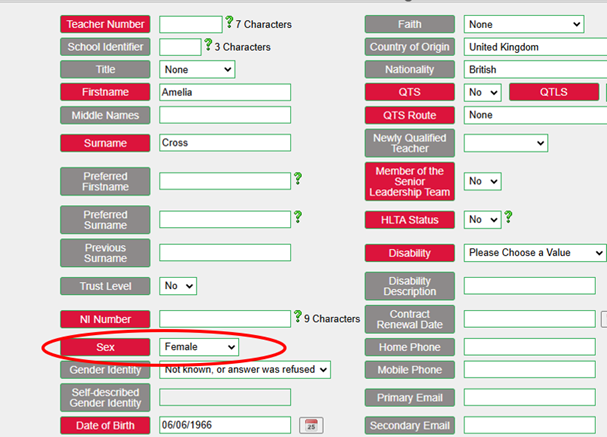The image size is (607, 437).
Task: Open the Title dropdown
Action: tap(197, 70)
